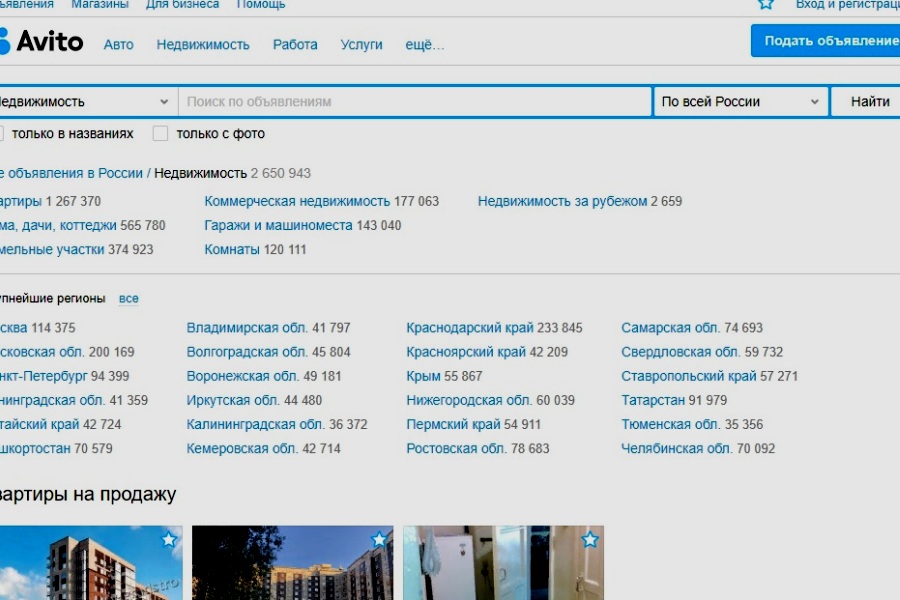
Task: Check the 'только с фото' checkbox
Action: tap(160, 133)
